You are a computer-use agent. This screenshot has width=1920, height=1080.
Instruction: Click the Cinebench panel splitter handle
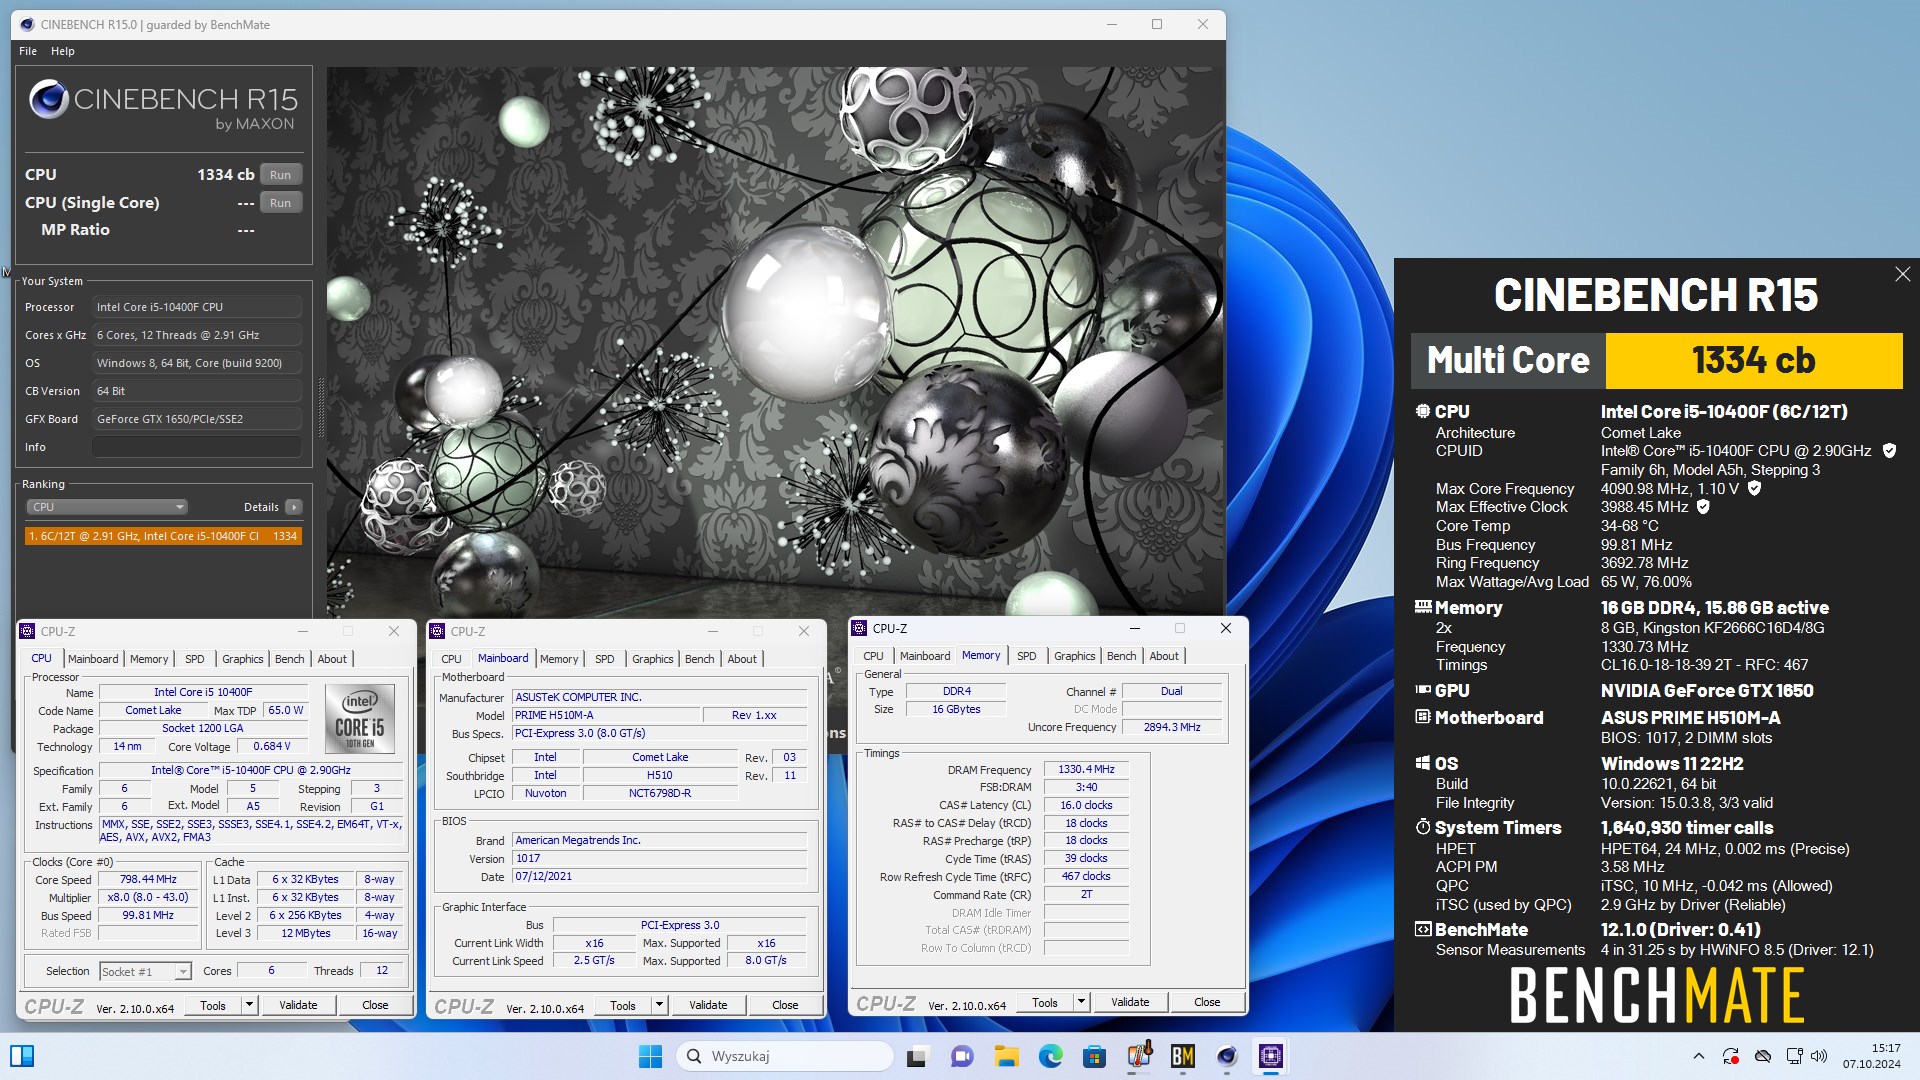point(321,408)
